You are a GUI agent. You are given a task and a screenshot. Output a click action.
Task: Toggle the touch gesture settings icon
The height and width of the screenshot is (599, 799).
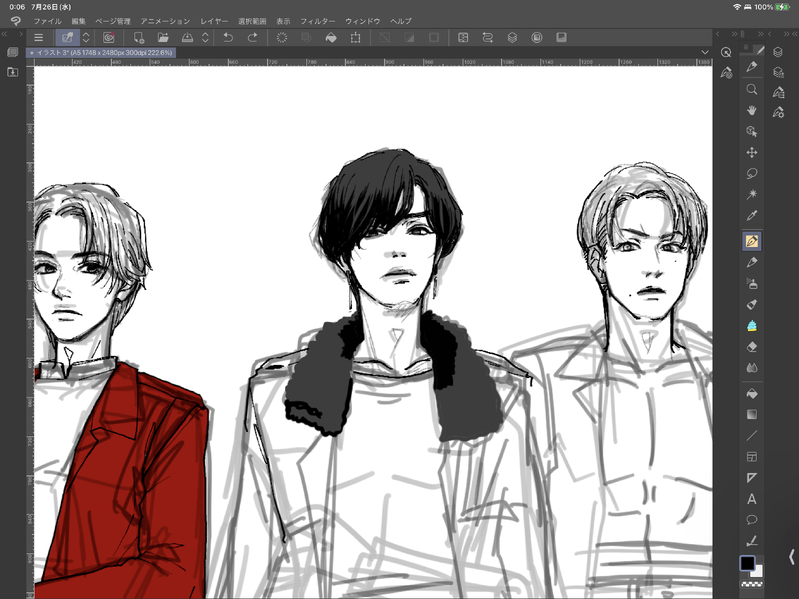coord(67,37)
